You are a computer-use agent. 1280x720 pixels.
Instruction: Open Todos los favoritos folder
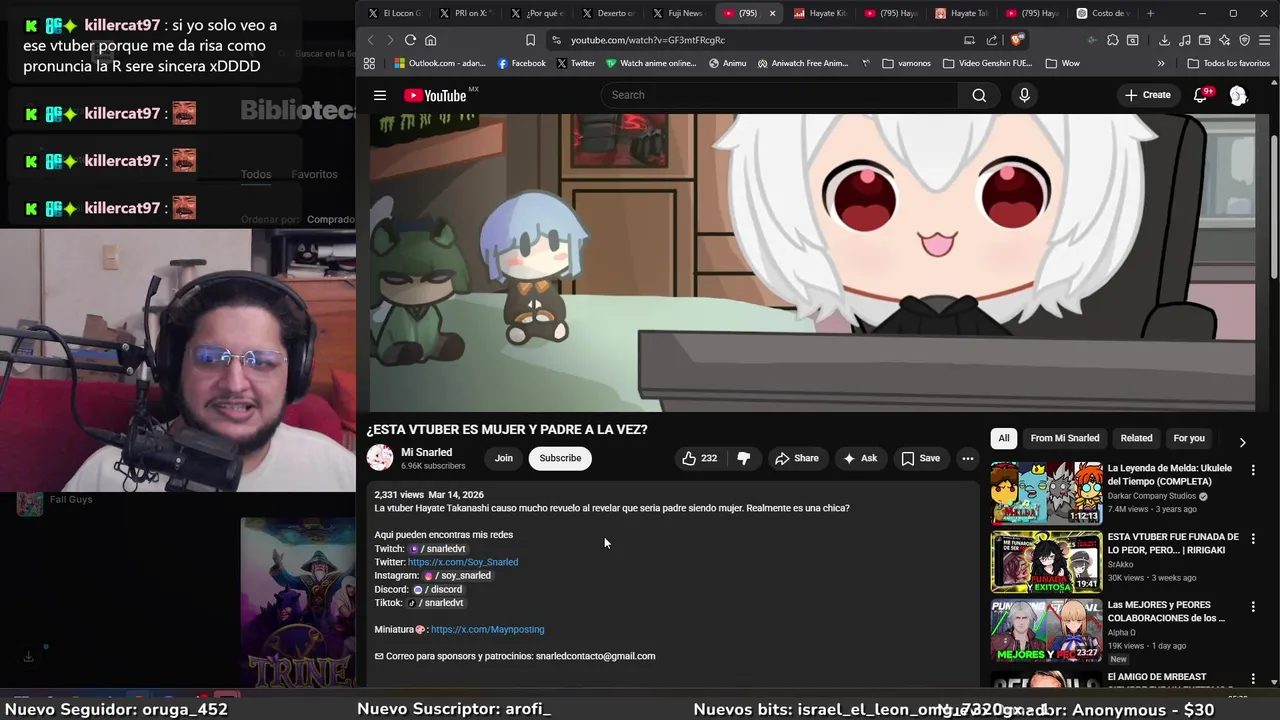[x=1228, y=63]
